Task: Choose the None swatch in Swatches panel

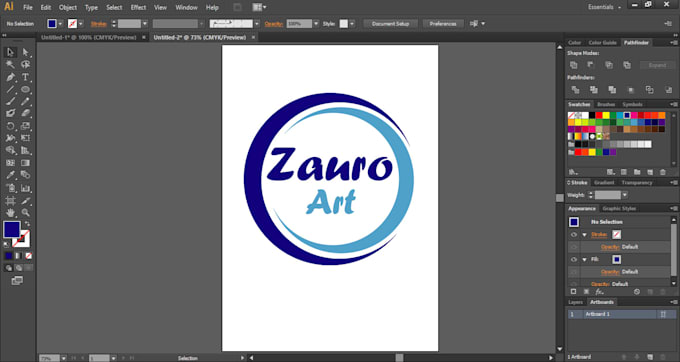Action: point(572,115)
